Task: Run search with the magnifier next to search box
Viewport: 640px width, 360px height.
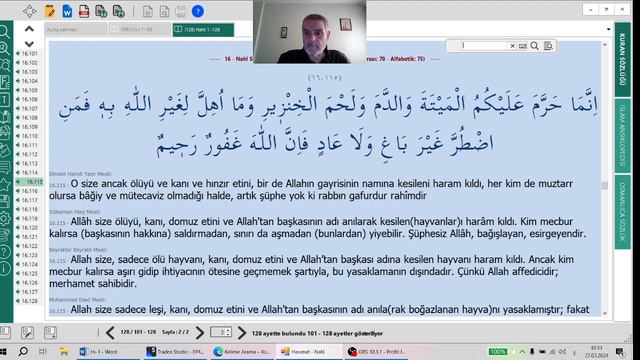Action: pos(534,46)
